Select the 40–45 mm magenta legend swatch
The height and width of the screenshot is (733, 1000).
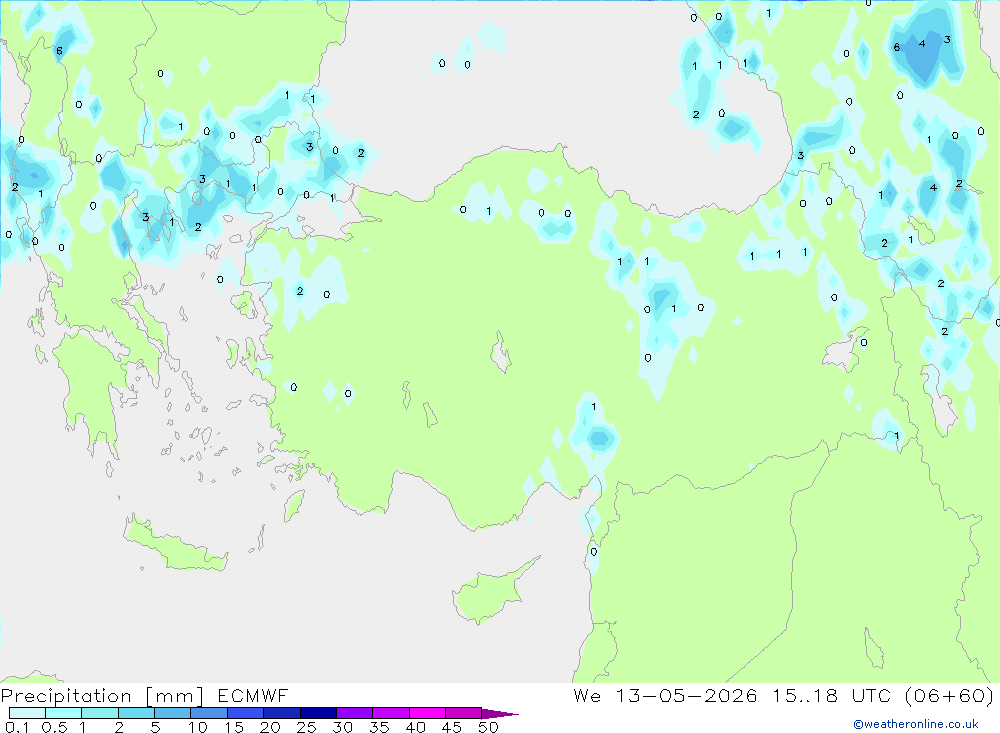pyautogui.click(x=427, y=713)
